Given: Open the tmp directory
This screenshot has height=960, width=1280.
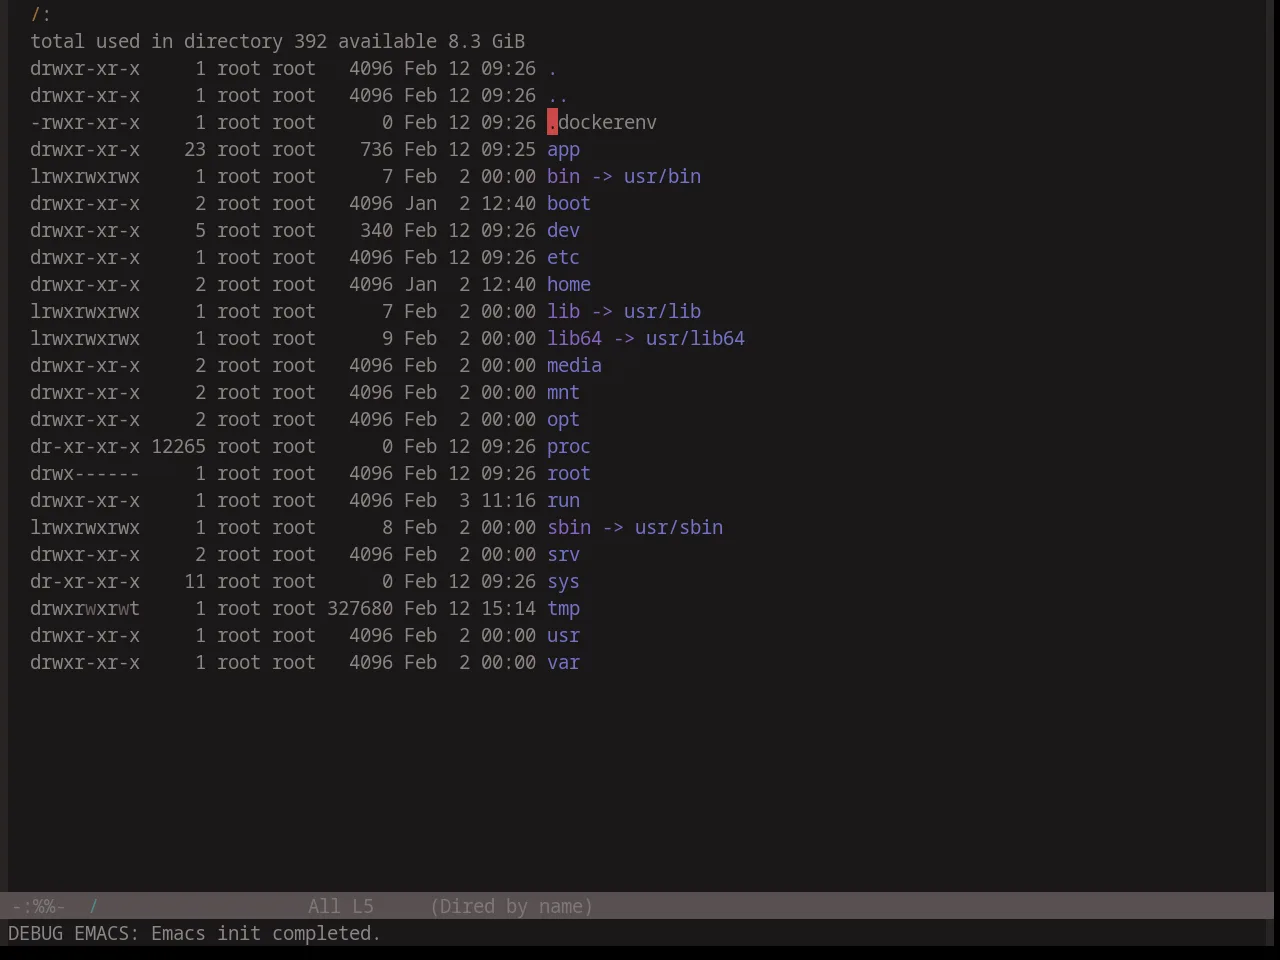Looking at the screenshot, I should click(563, 608).
